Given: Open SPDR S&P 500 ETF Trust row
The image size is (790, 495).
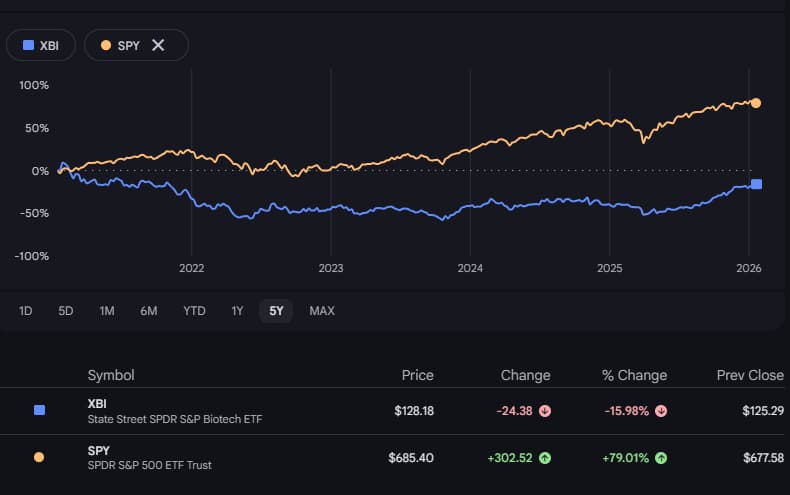Looking at the screenshot, I should coord(149,465).
